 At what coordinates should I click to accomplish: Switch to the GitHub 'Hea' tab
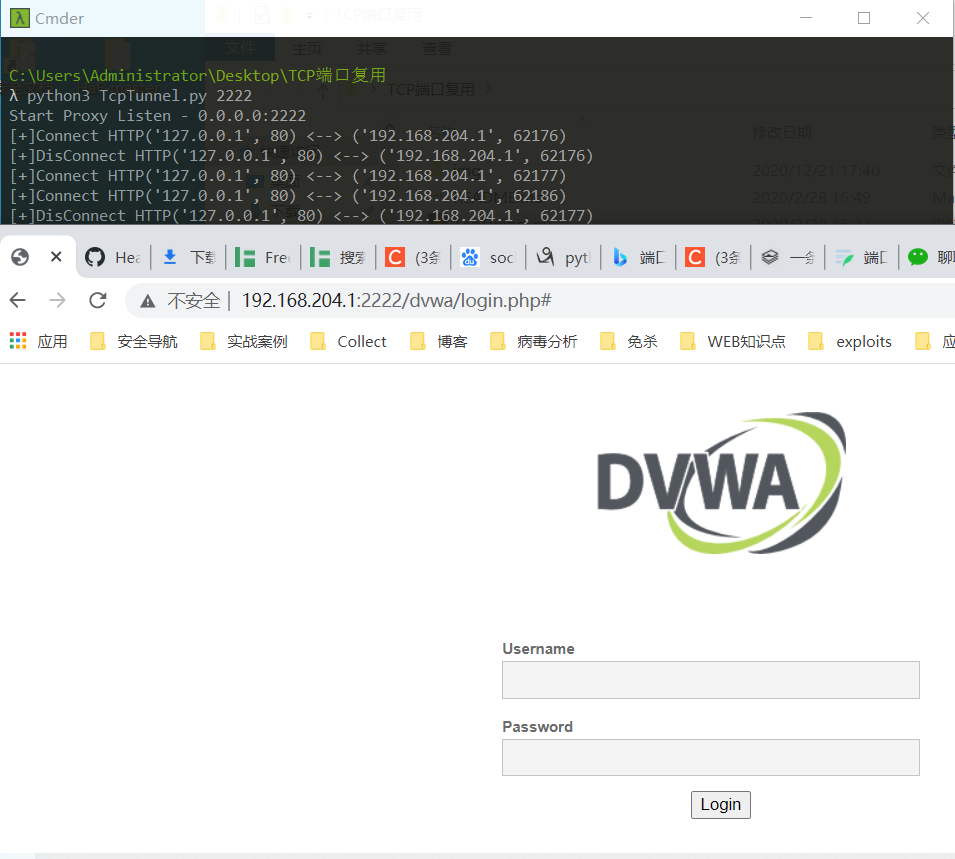pyautogui.click(x=113, y=258)
